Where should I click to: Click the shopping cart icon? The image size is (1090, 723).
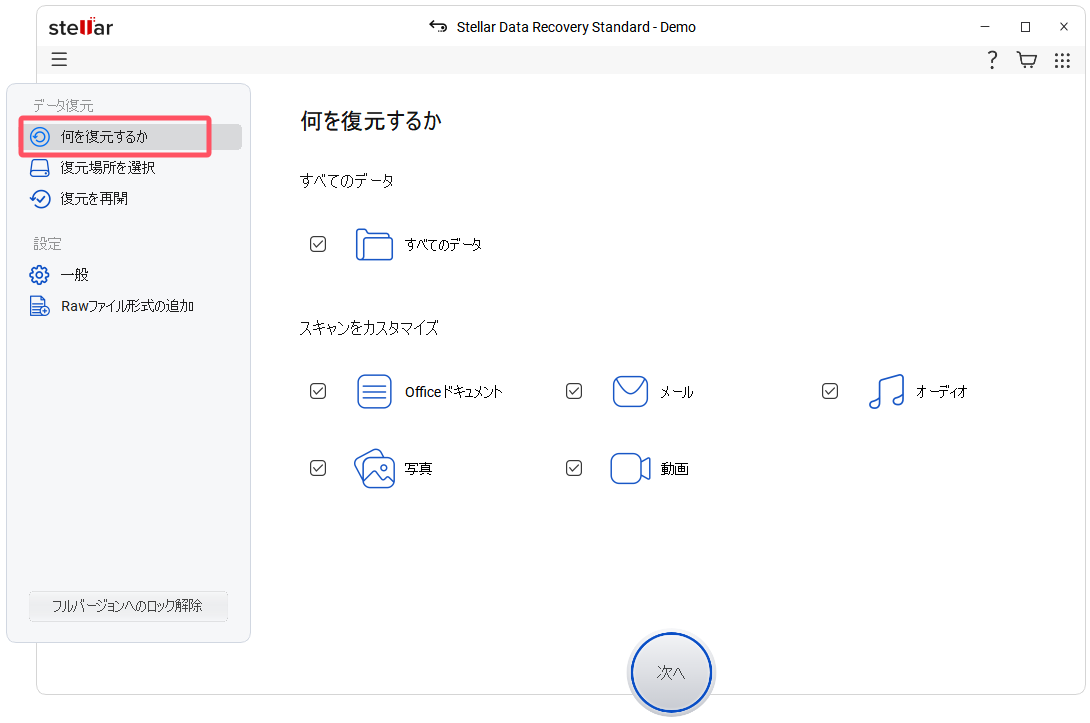pos(1026,59)
